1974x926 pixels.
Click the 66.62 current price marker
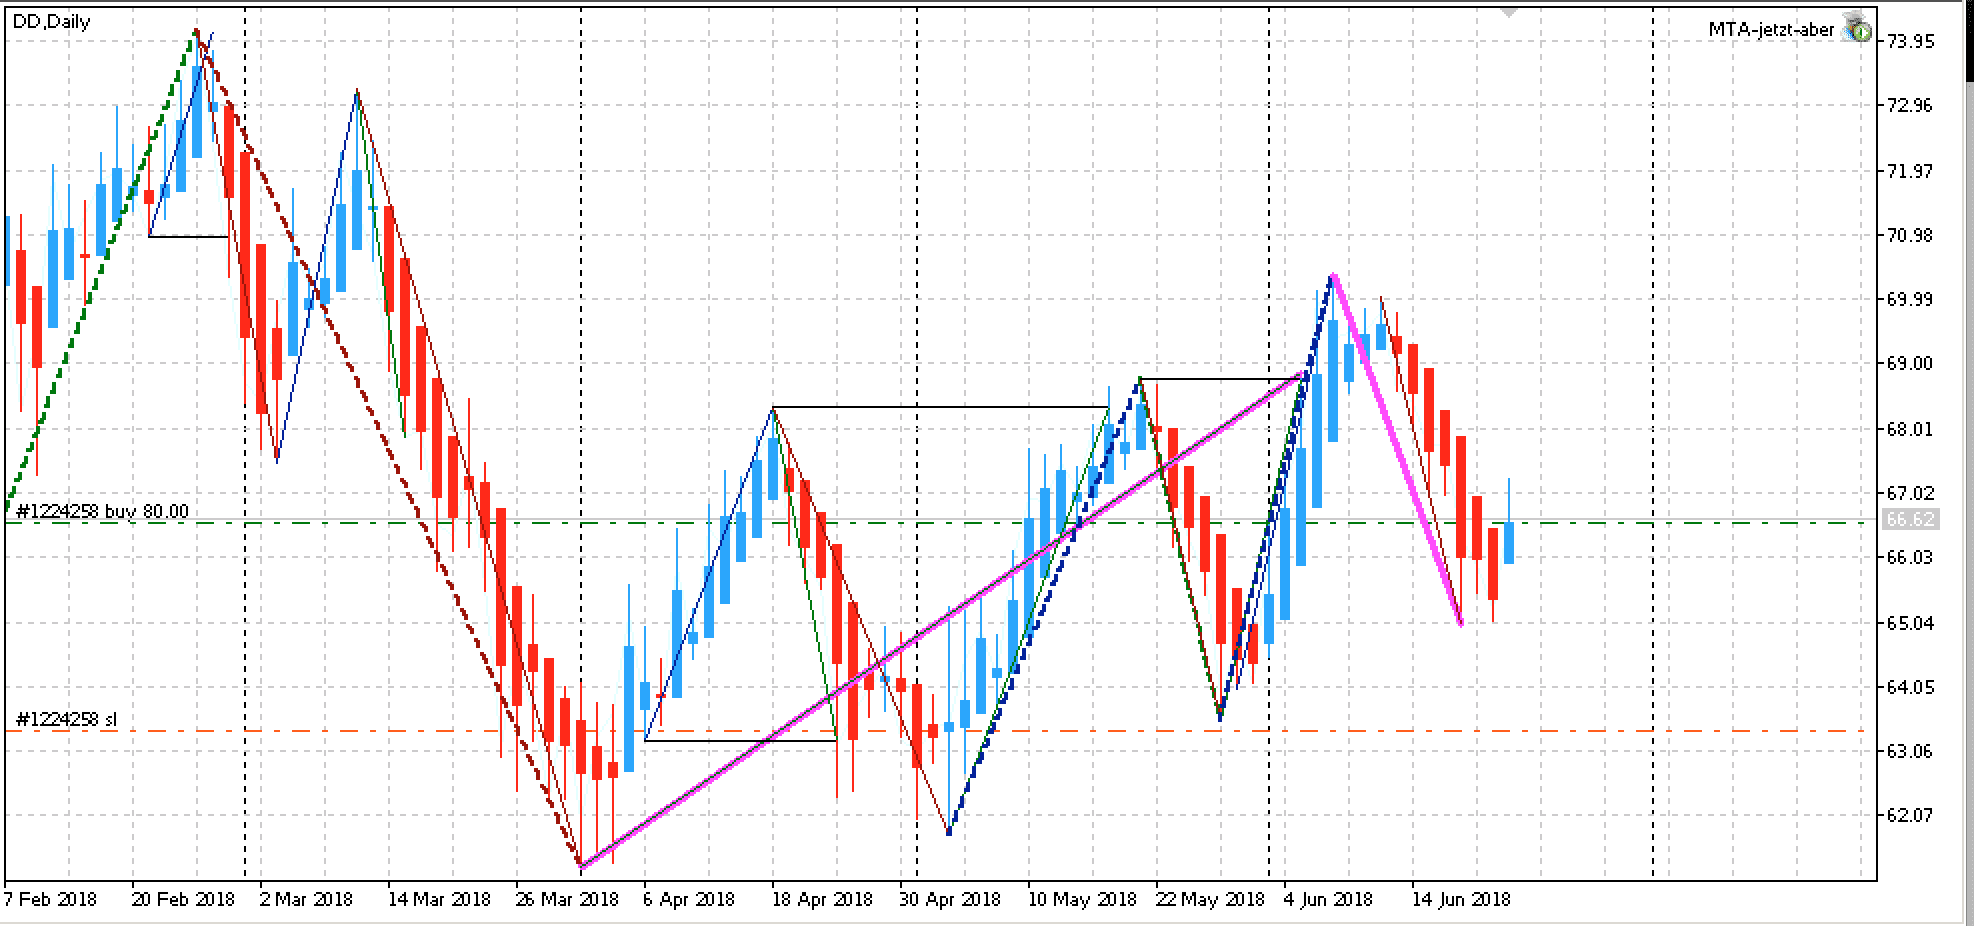[x=1910, y=519]
